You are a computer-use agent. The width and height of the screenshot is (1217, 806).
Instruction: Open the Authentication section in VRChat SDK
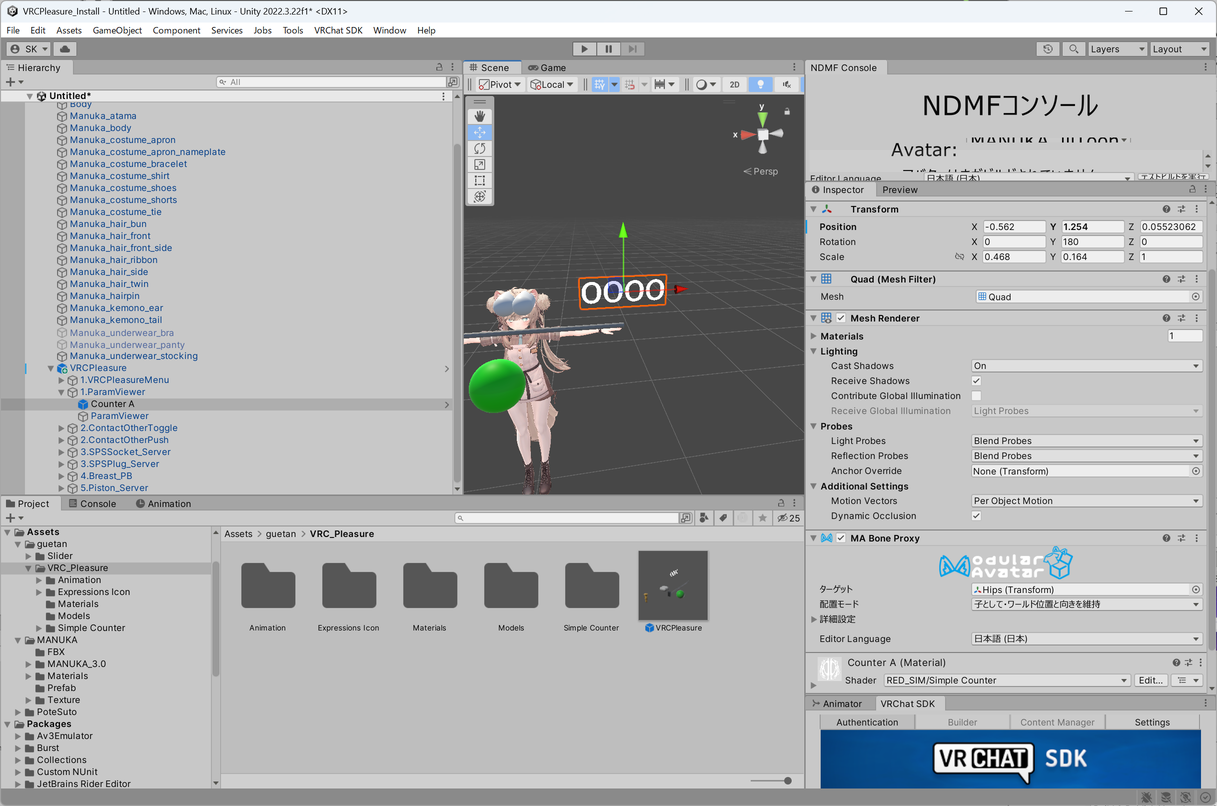pyautogui.click(x=867, y=722)
